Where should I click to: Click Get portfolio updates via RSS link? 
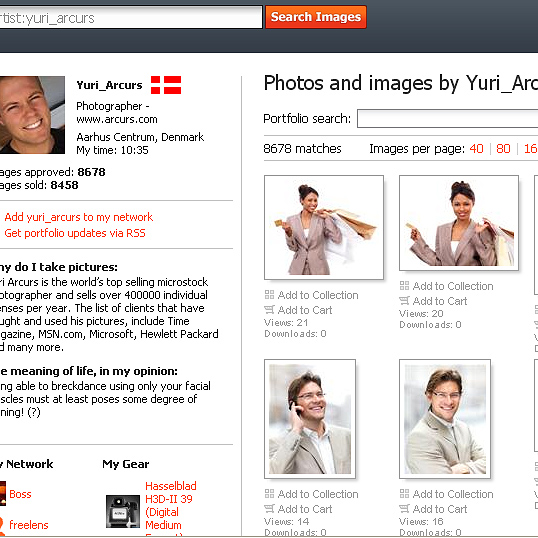pos(75,233)
